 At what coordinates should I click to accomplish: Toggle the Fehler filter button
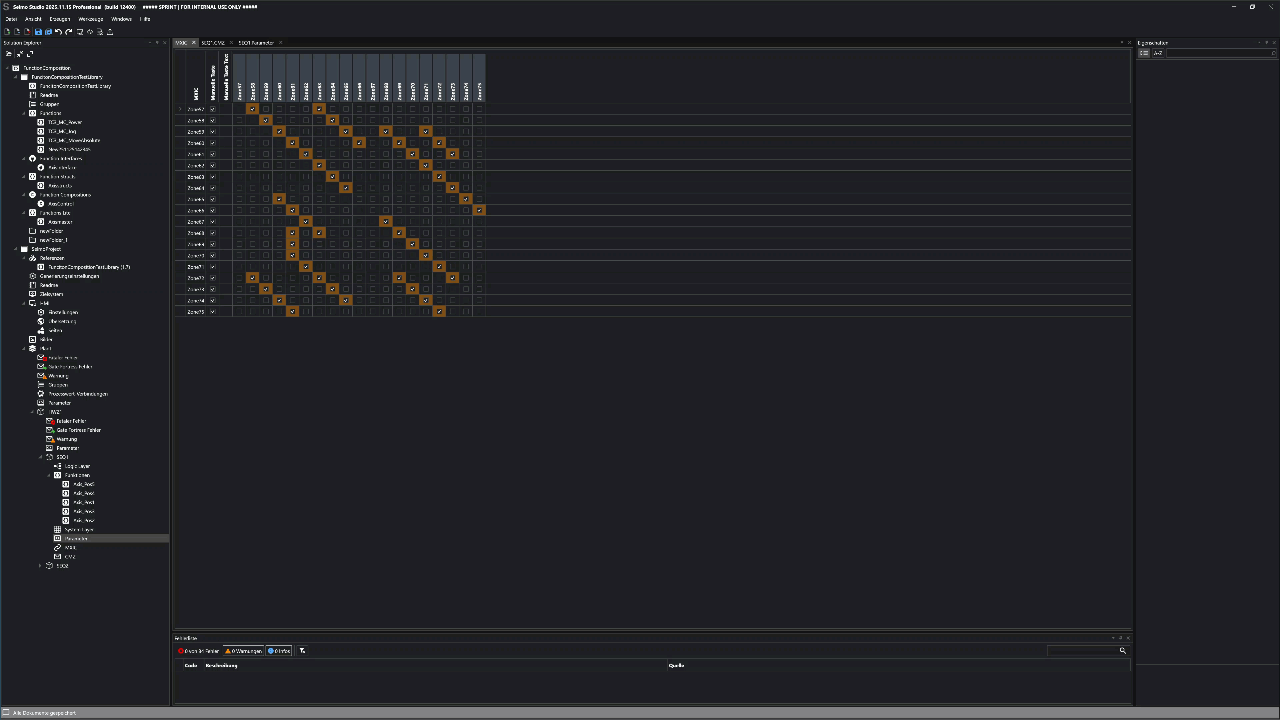point(198,651)
